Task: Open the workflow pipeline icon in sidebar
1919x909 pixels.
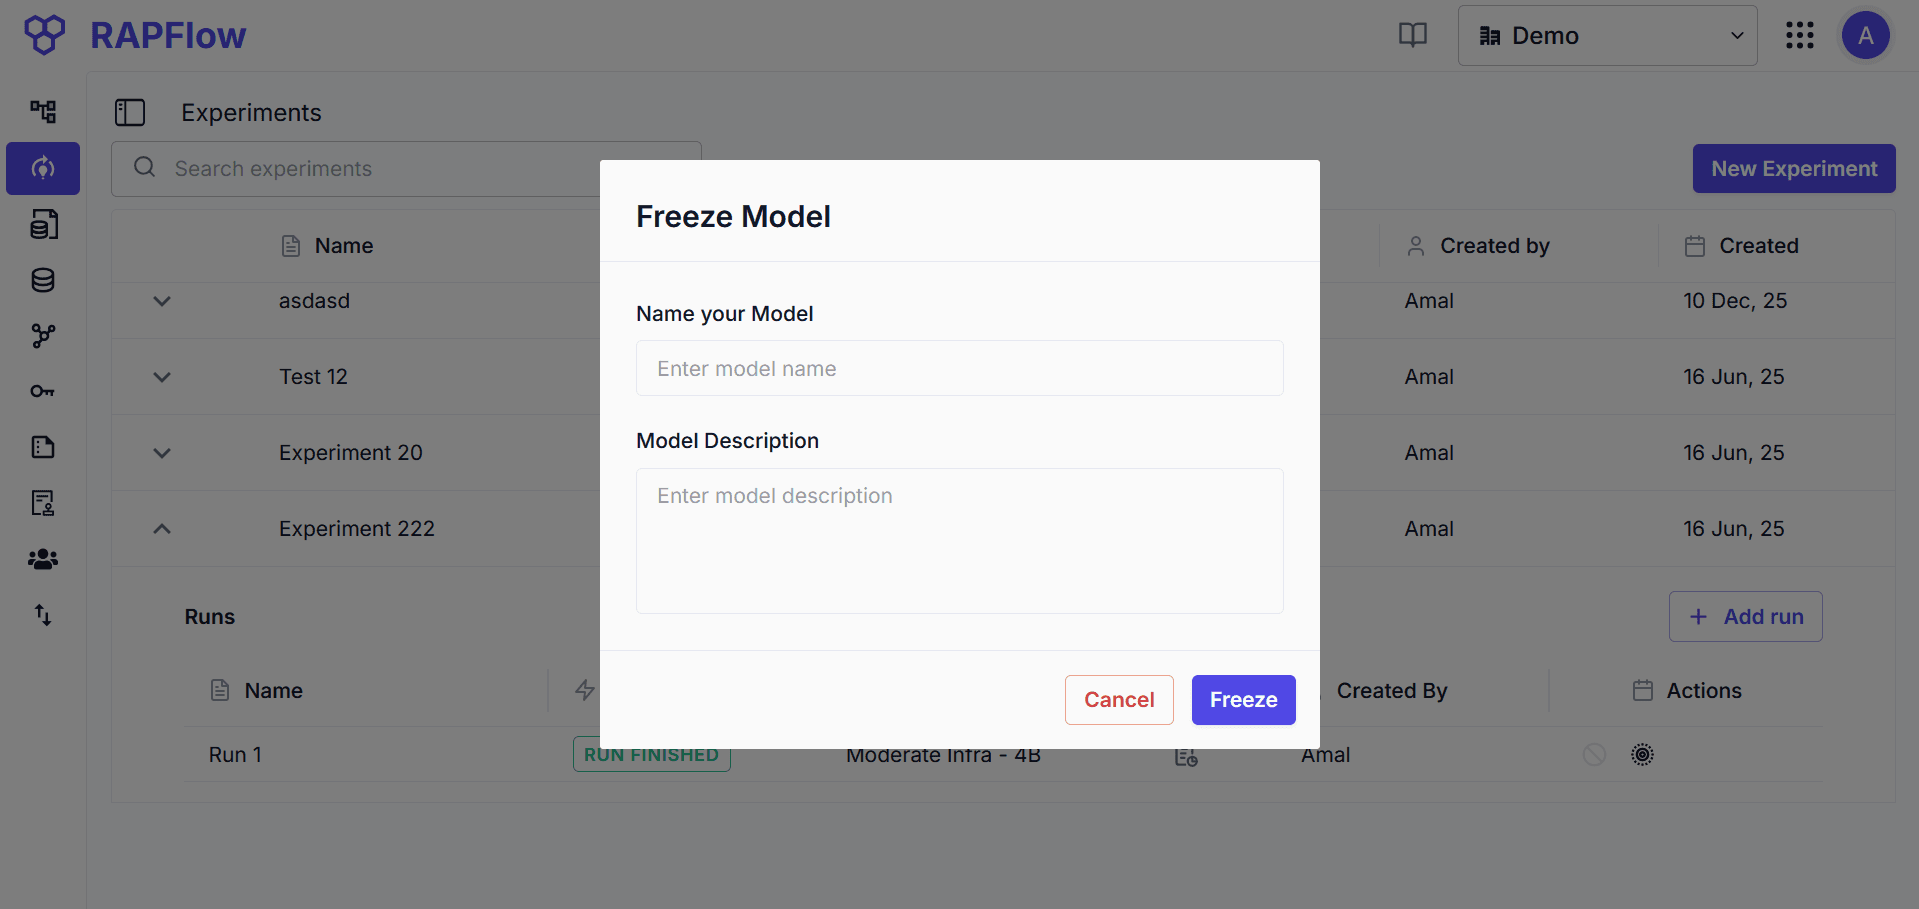Action: click(x=43, y=112)
